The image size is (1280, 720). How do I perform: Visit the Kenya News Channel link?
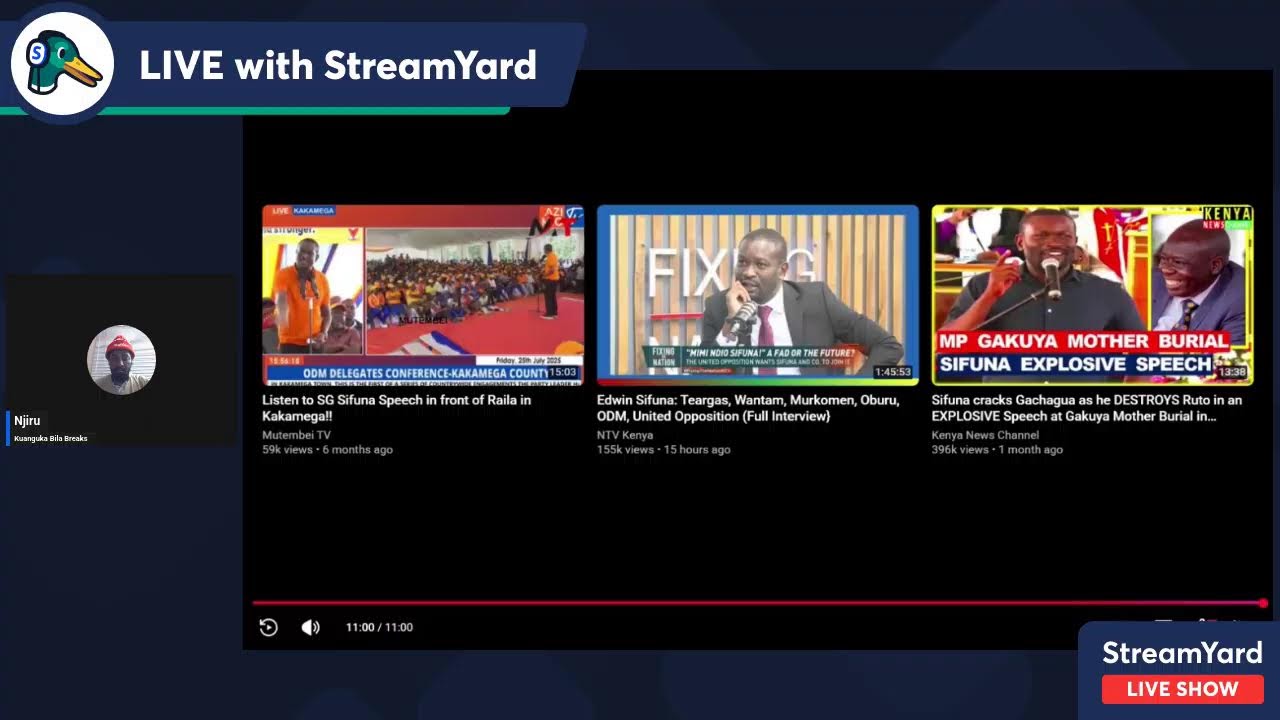coord(985,435)
